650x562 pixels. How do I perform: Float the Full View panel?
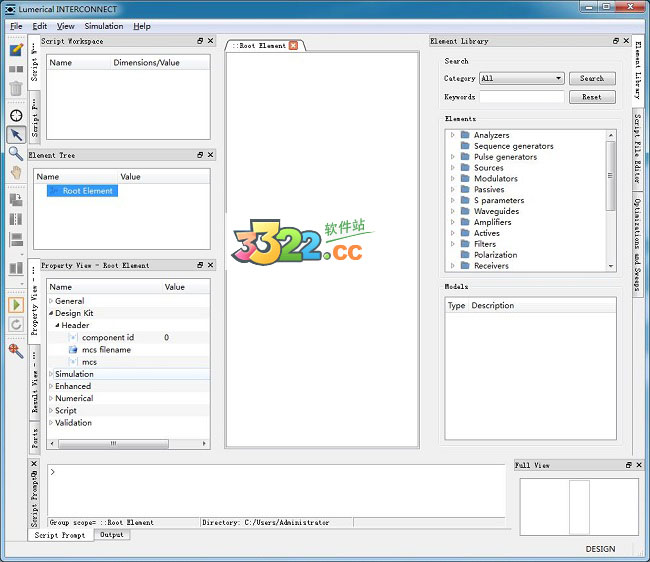coord(628,465)
